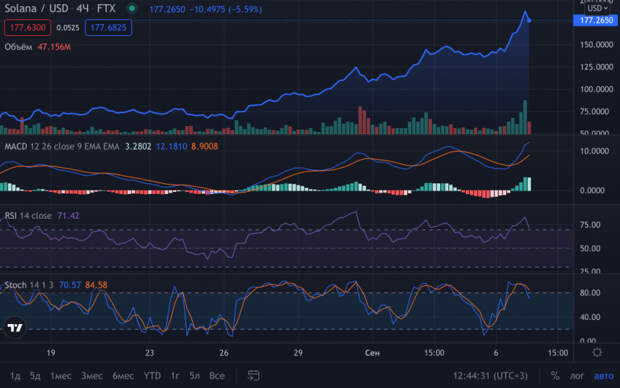This screenshot has height=388, width=620.
Task: Toggle percent scale mode
Action: pos(555,376)
